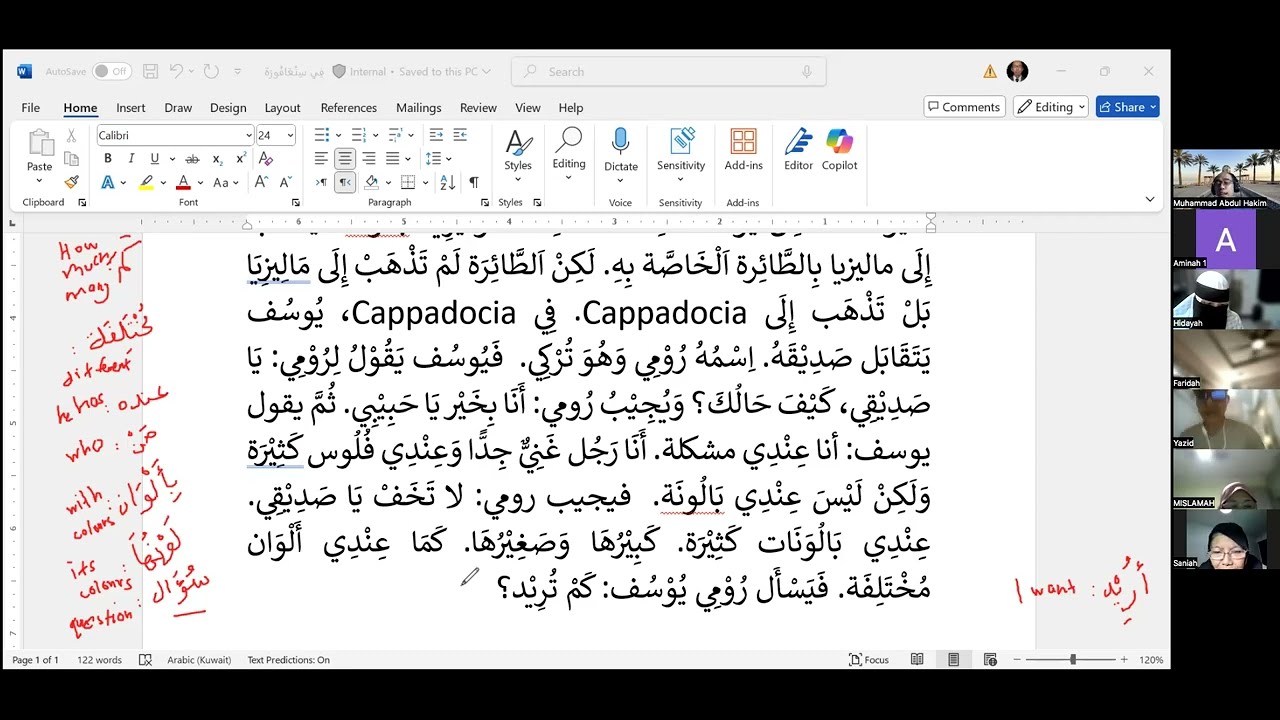Click the Editing mode button
Viewport: 1280px width, 720px height.
coord(1052,107)
